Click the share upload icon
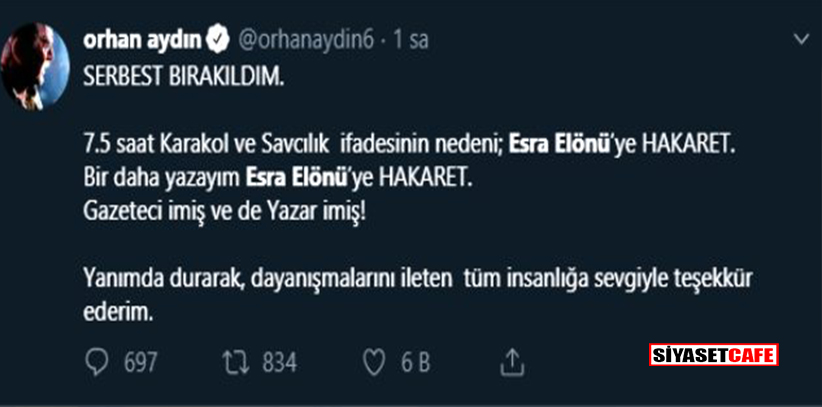This screenshot has width=822, height=407. click(511, 361)
